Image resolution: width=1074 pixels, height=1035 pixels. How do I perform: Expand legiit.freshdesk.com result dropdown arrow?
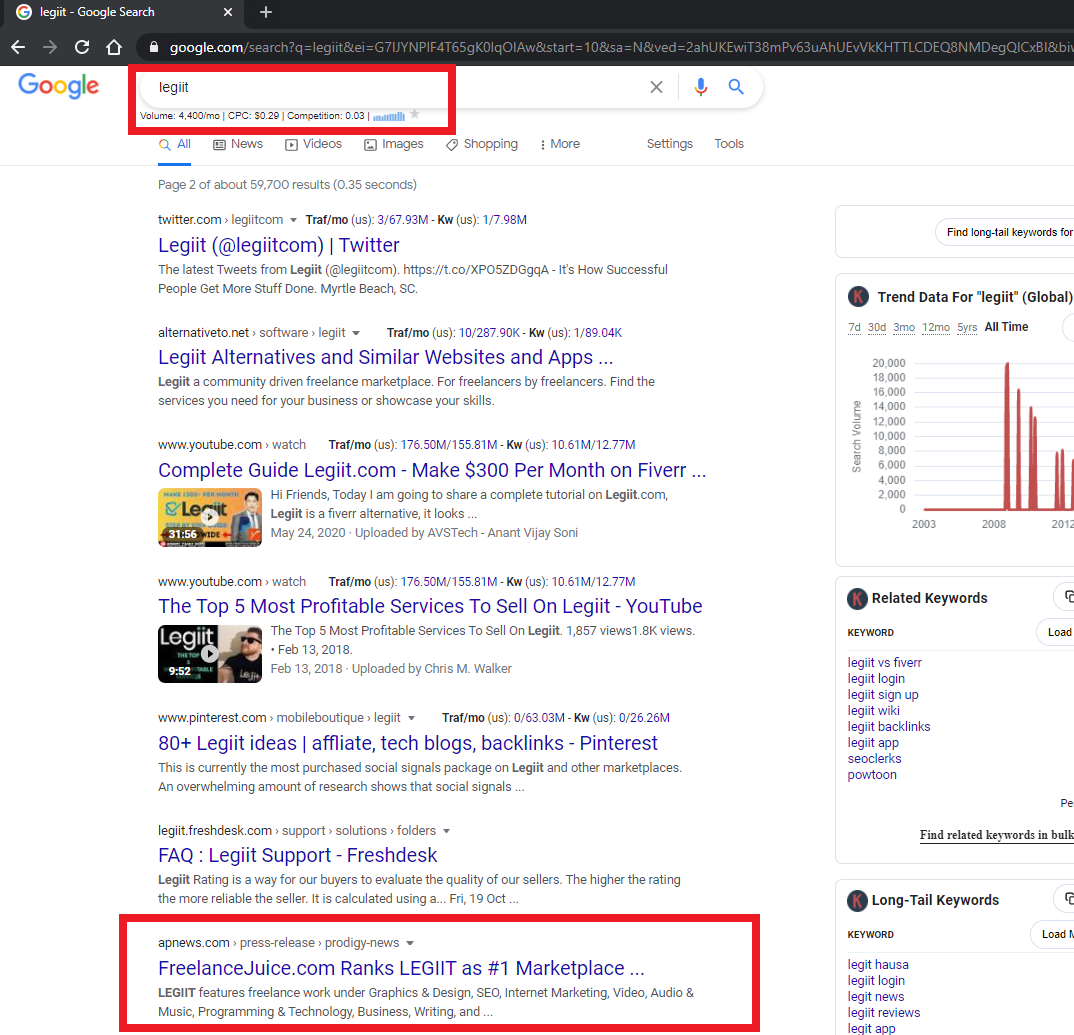[x=446, y=831]
